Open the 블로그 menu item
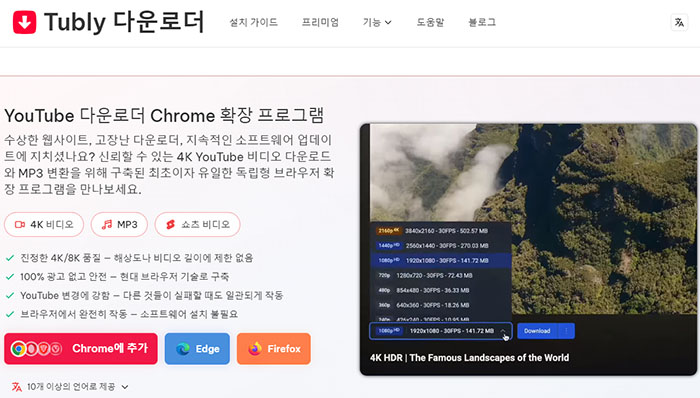This screenshot has height=398, width=700. point(482,22)
